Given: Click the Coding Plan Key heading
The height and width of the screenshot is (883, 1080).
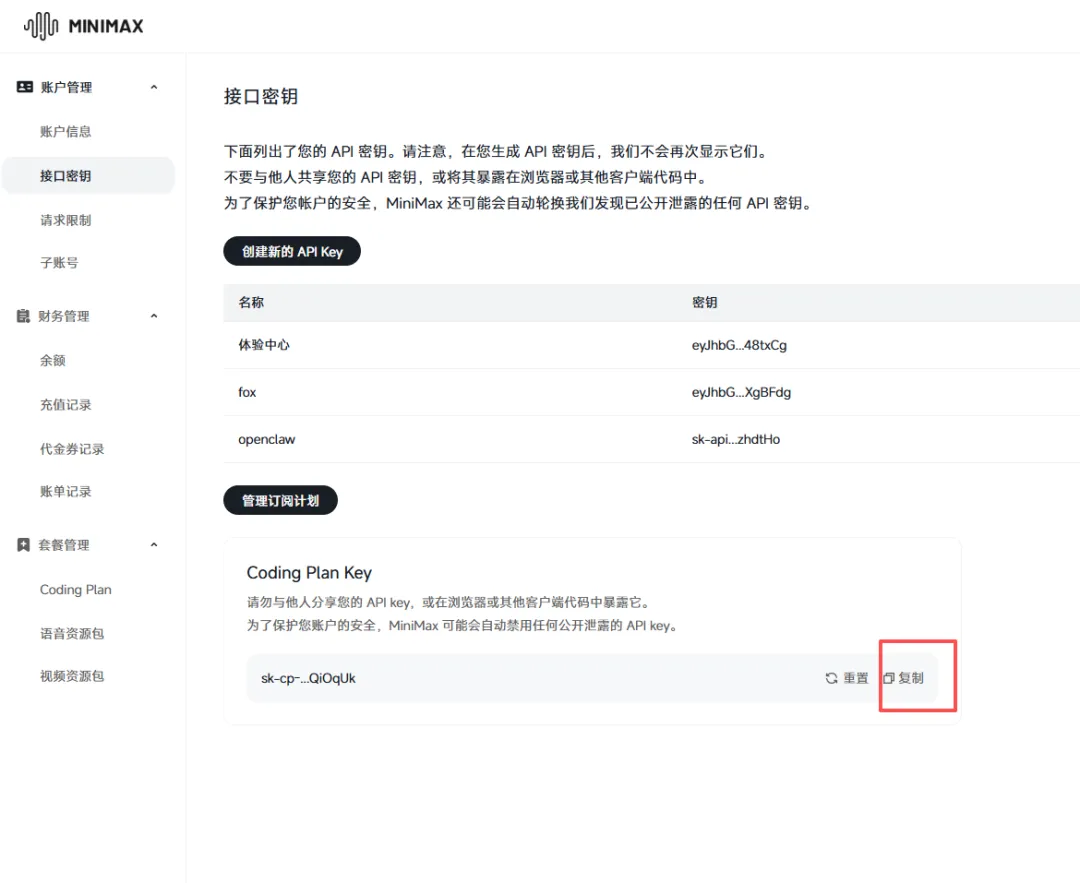Looking at the screenshot, I should [309, 573].
